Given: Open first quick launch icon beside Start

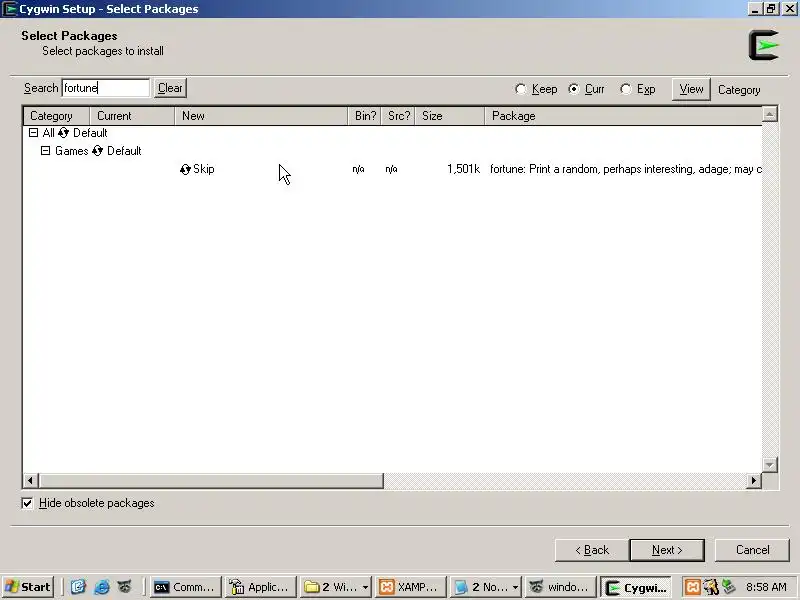Looking at the screenshot, I should click(x=78, y=587).
